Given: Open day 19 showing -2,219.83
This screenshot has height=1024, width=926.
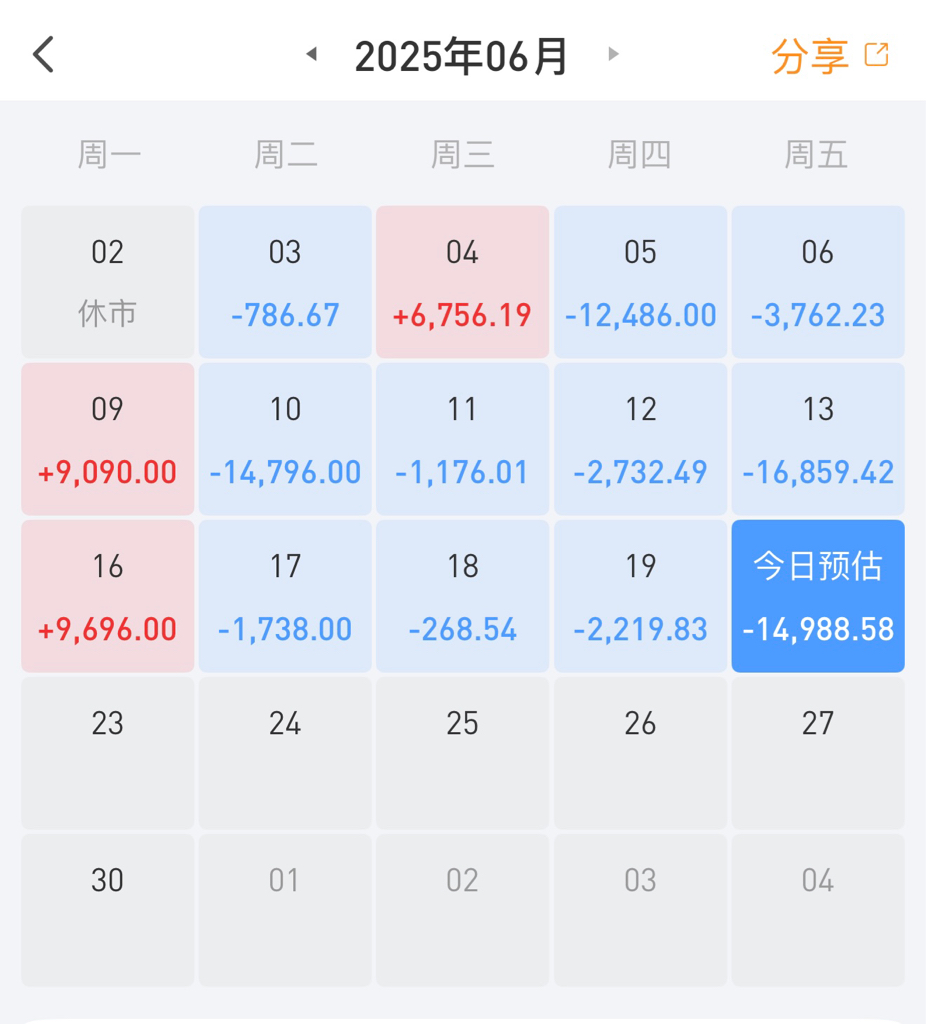Looking at the screenshot, I should coord(641,596).
